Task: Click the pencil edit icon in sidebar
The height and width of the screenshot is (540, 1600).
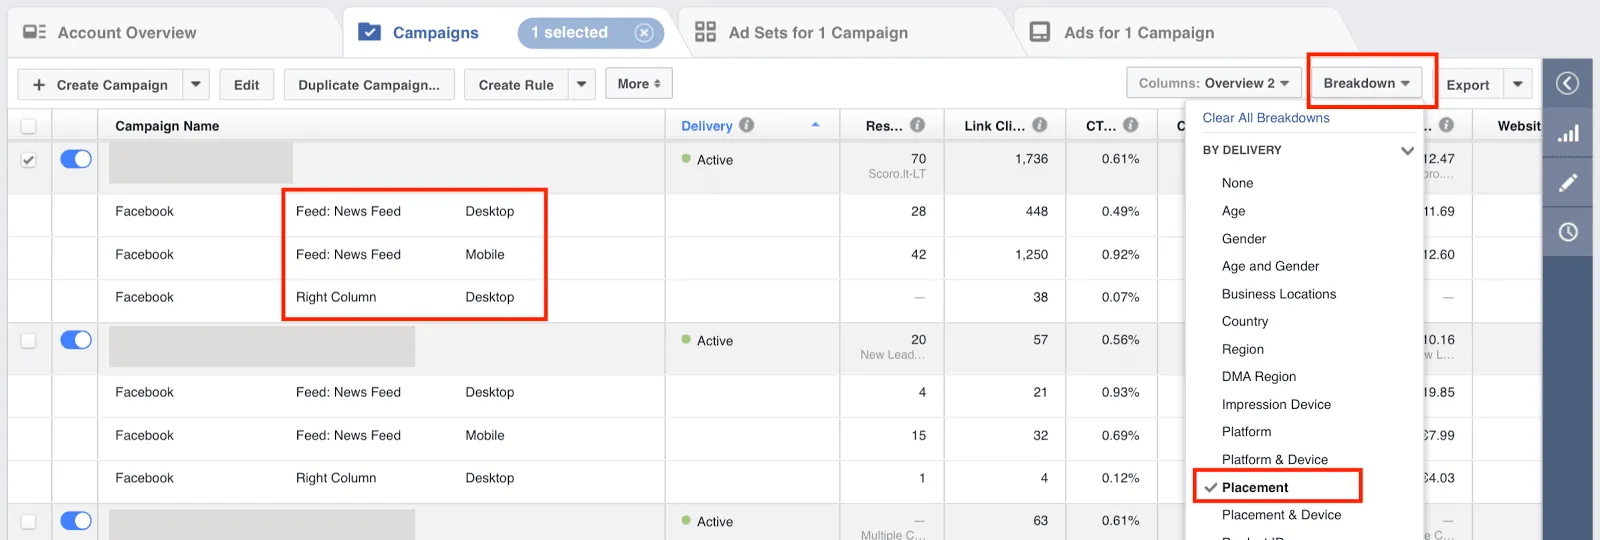Action: 1567,182
